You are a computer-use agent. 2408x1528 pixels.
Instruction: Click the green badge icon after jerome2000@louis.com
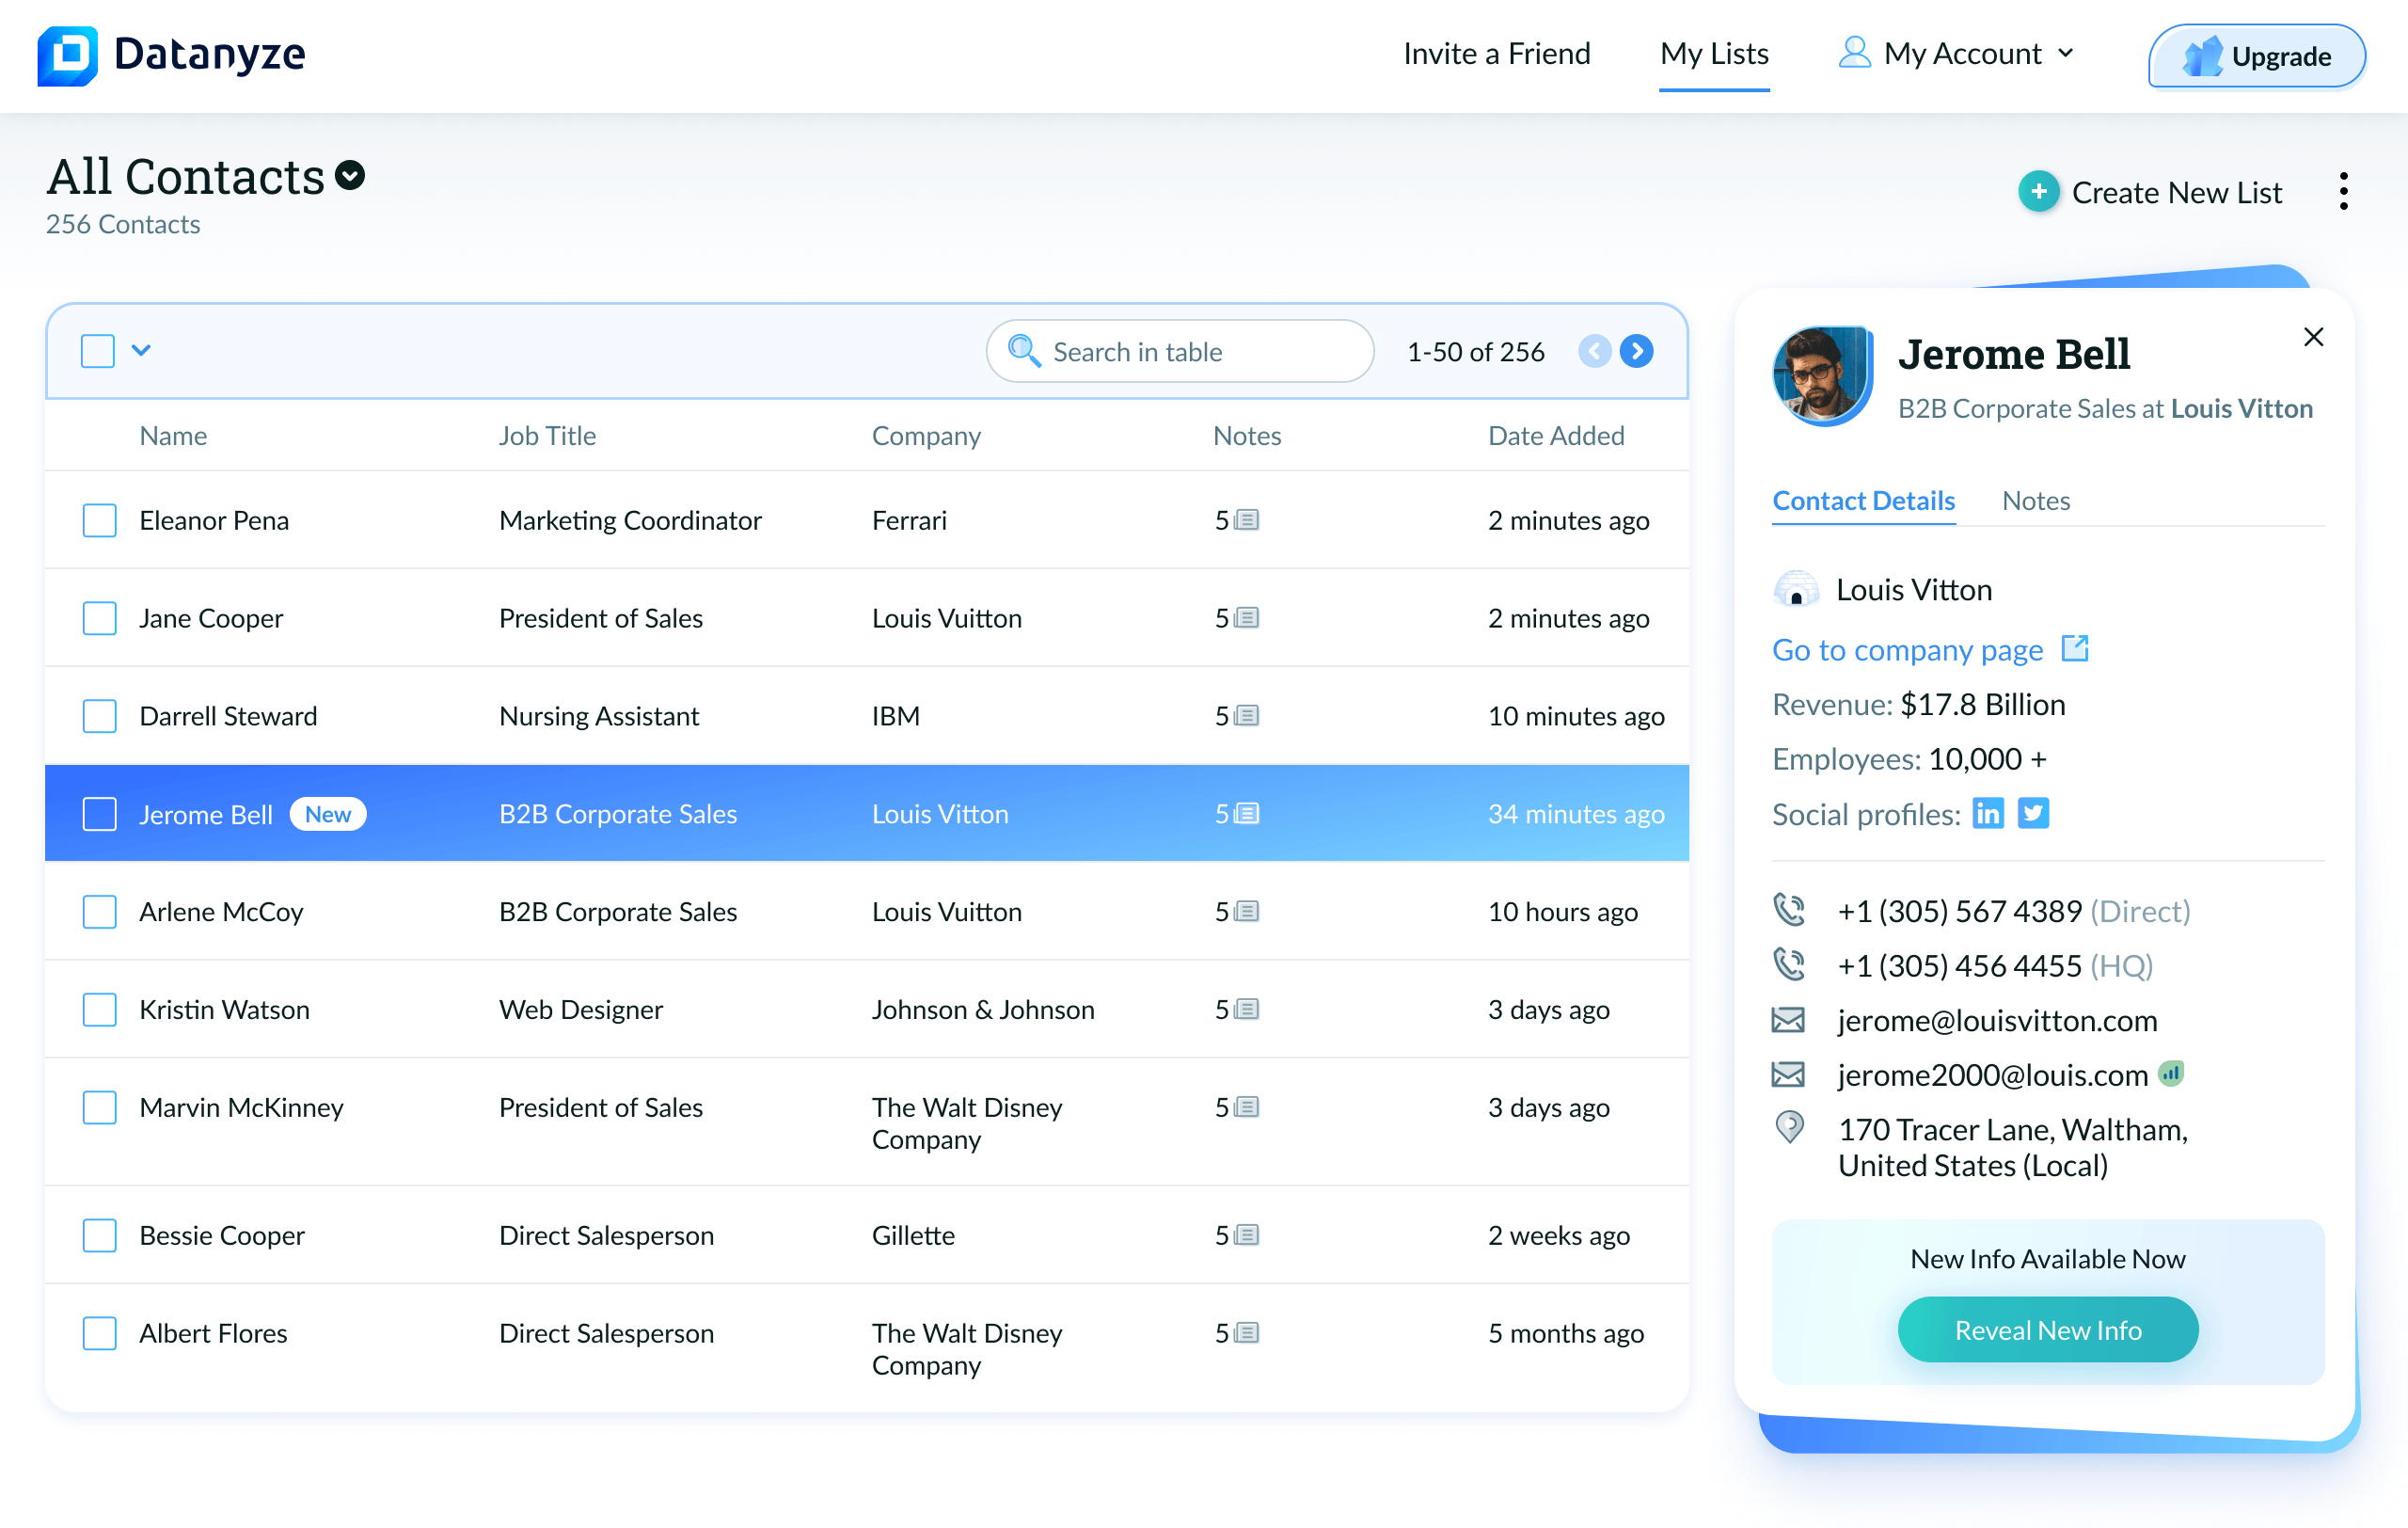(2171, 1073)
